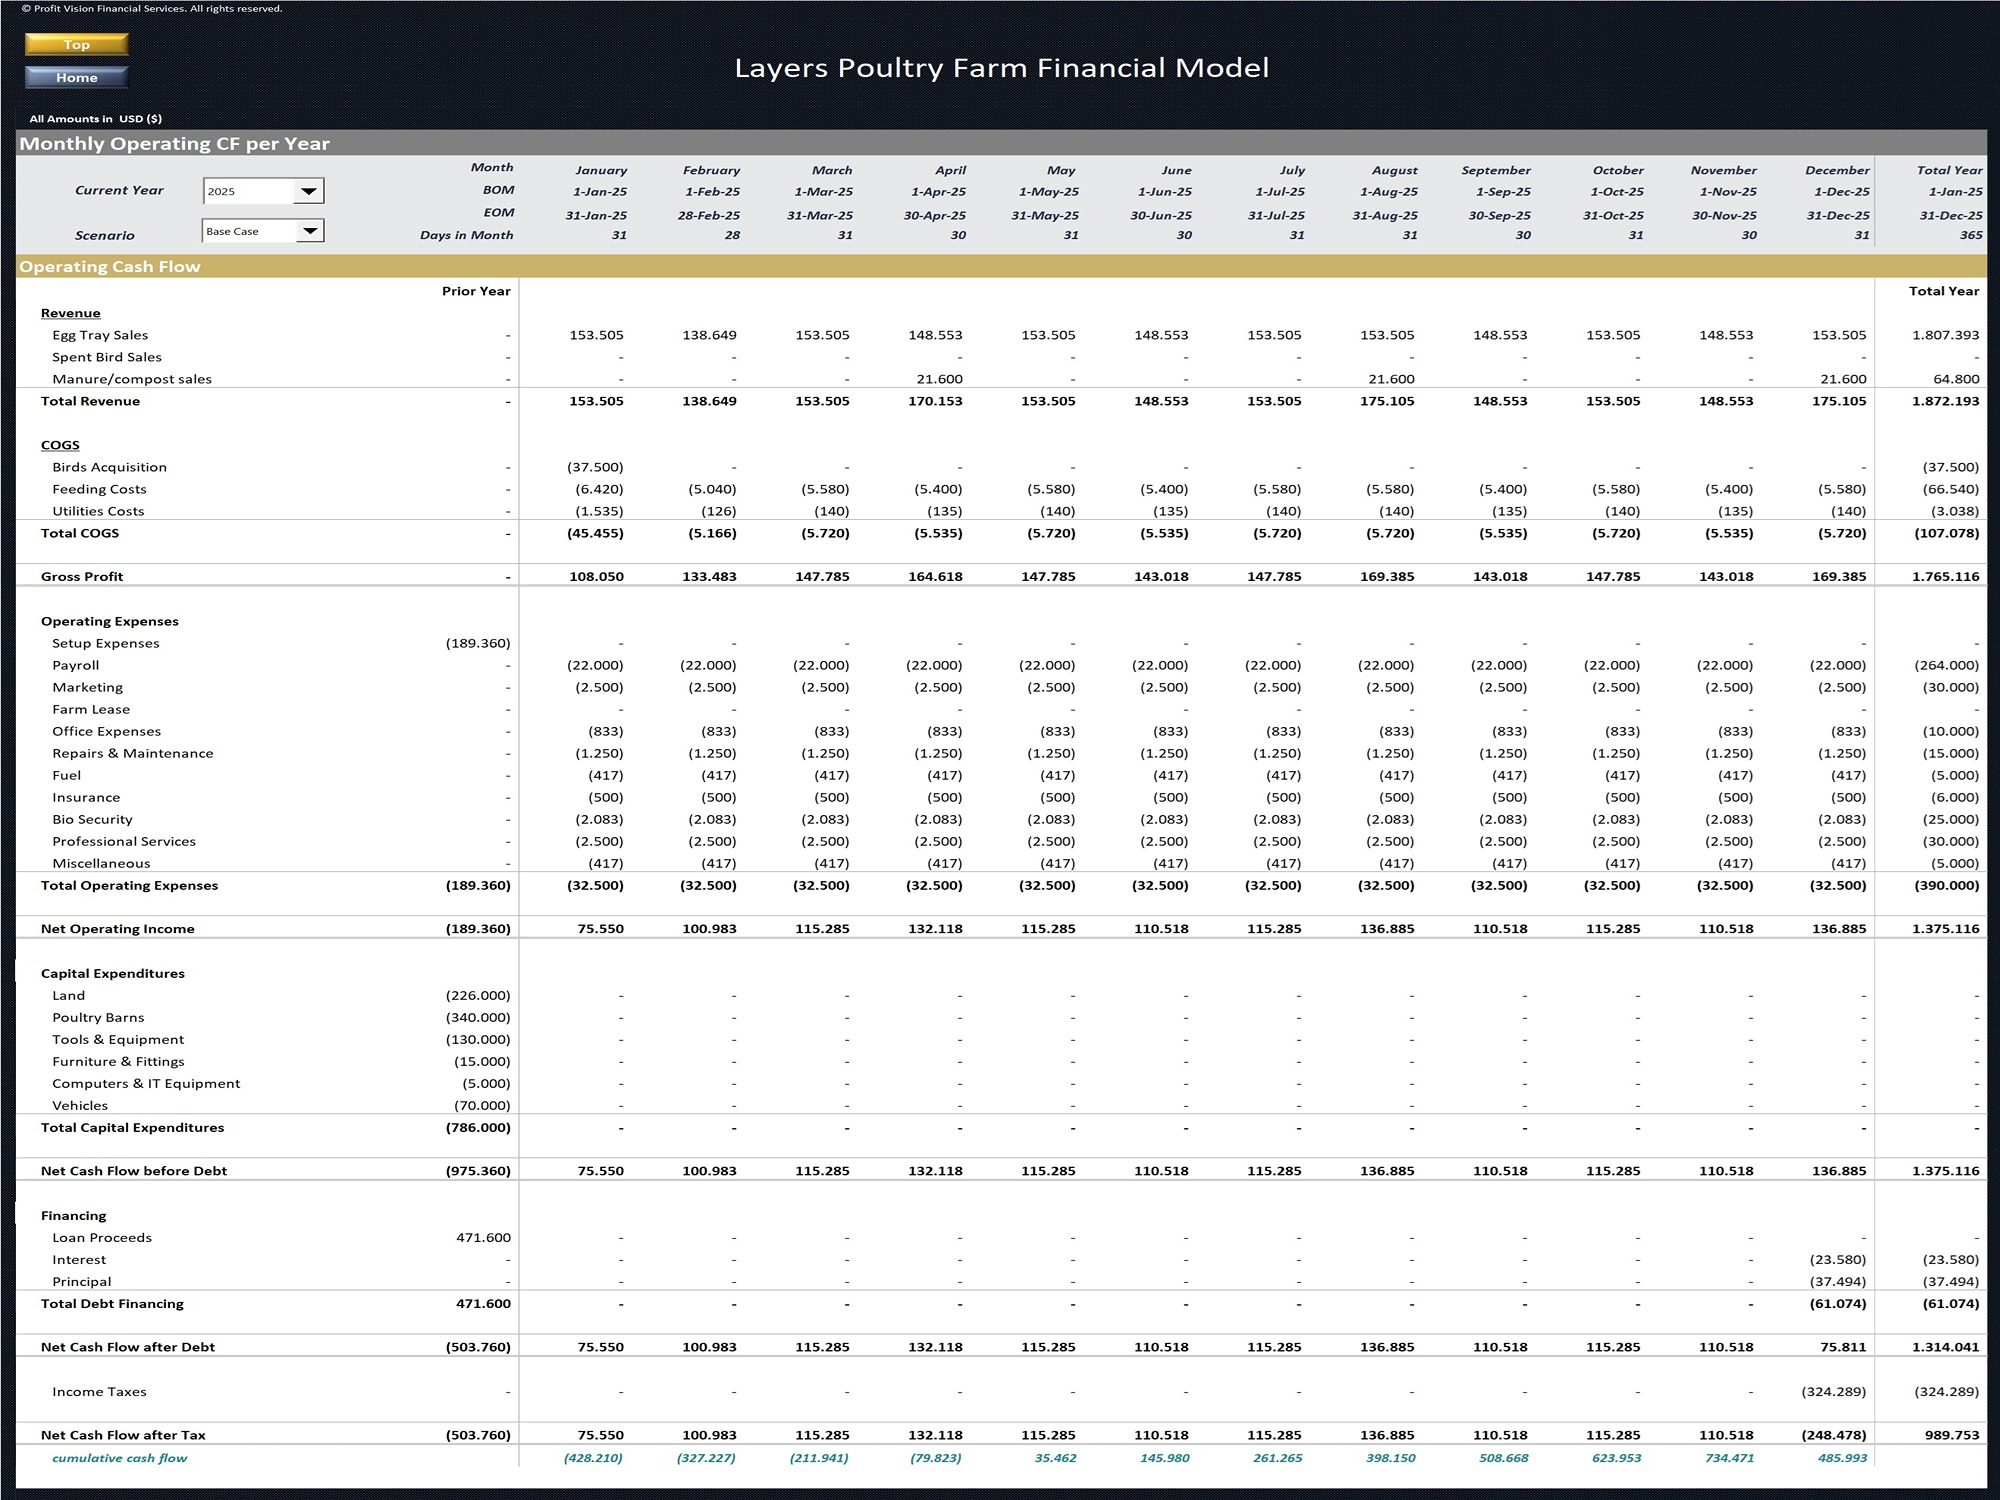Select February net operating income 100.983
Screen dimensions: 2000x1500
tap(709, 928)
